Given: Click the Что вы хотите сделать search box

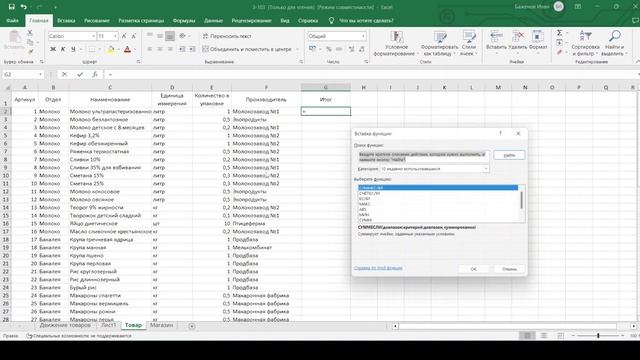Looking at the screenshot, I should click(366, 20).
